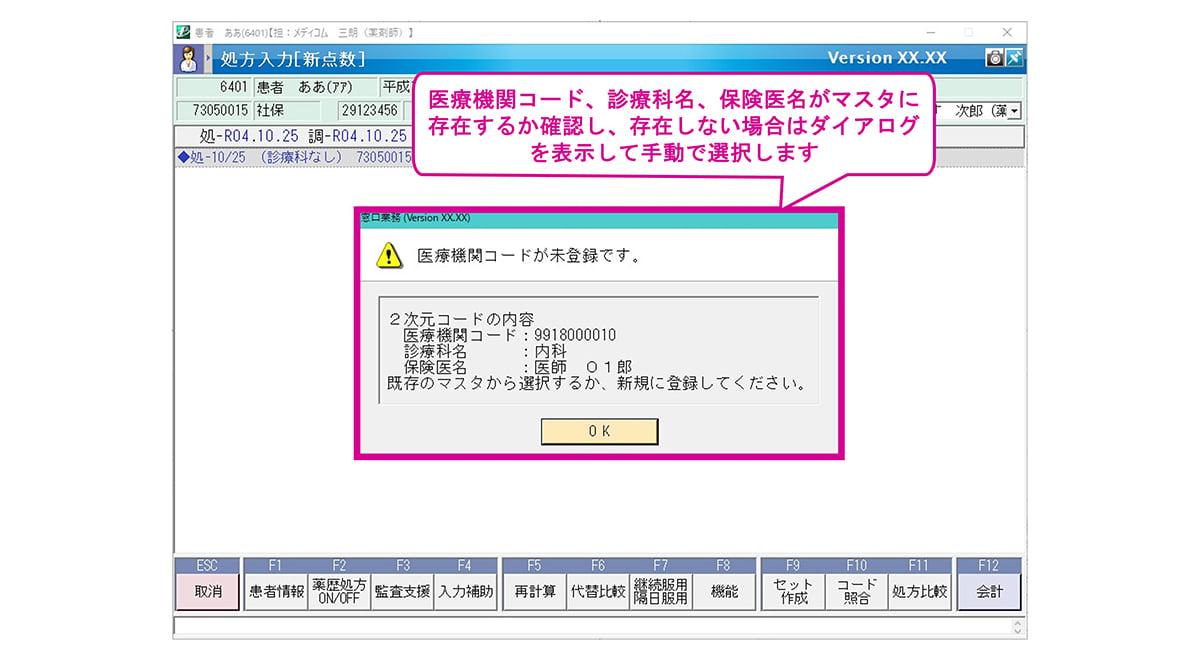Click the 再計算 recalculate button

(x=534, y=592)
